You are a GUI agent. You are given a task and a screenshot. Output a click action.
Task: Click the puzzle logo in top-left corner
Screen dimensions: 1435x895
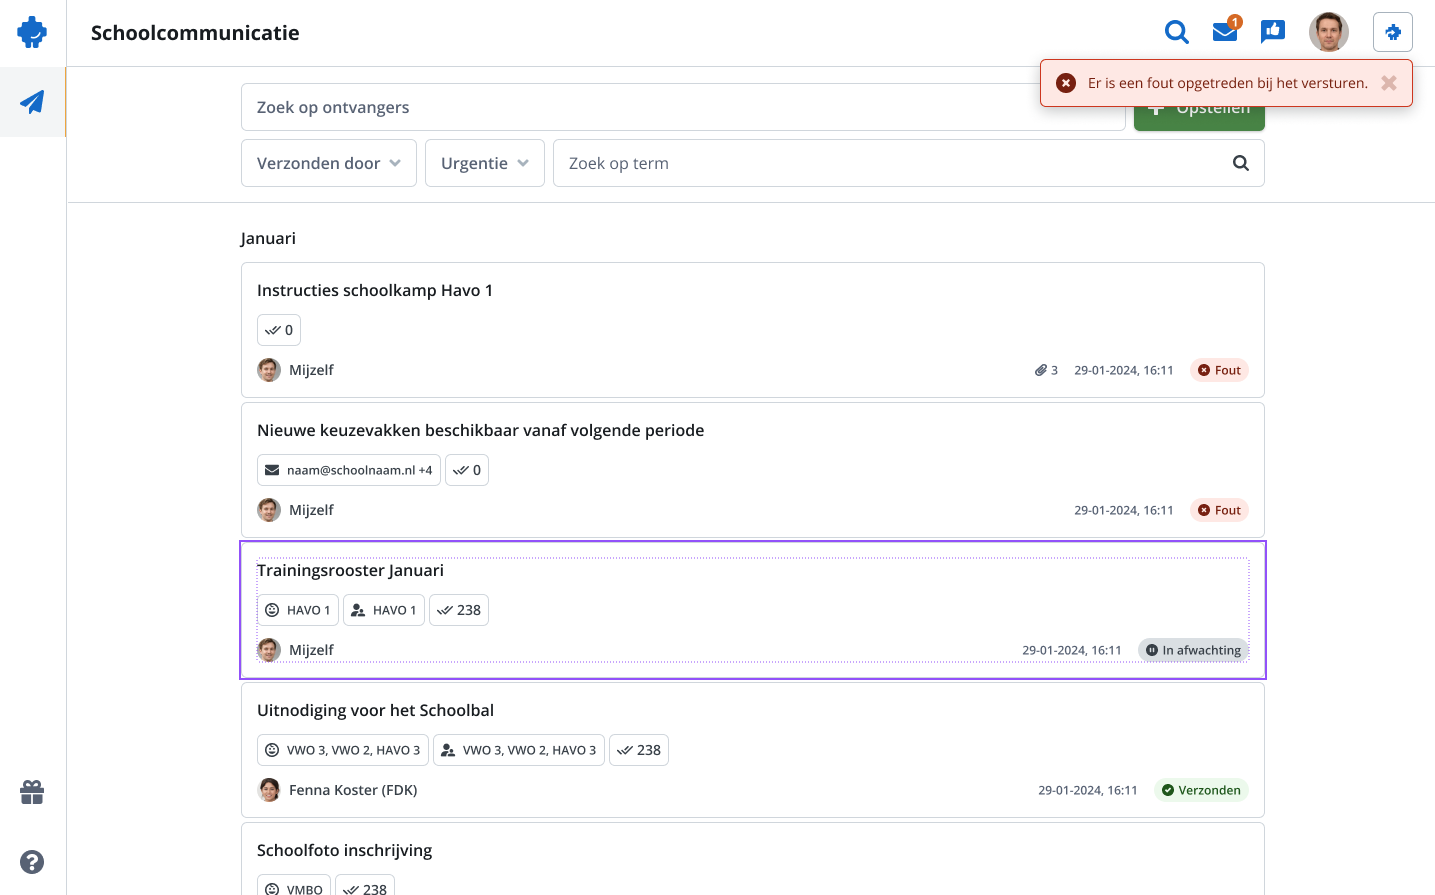coord(32,32)
